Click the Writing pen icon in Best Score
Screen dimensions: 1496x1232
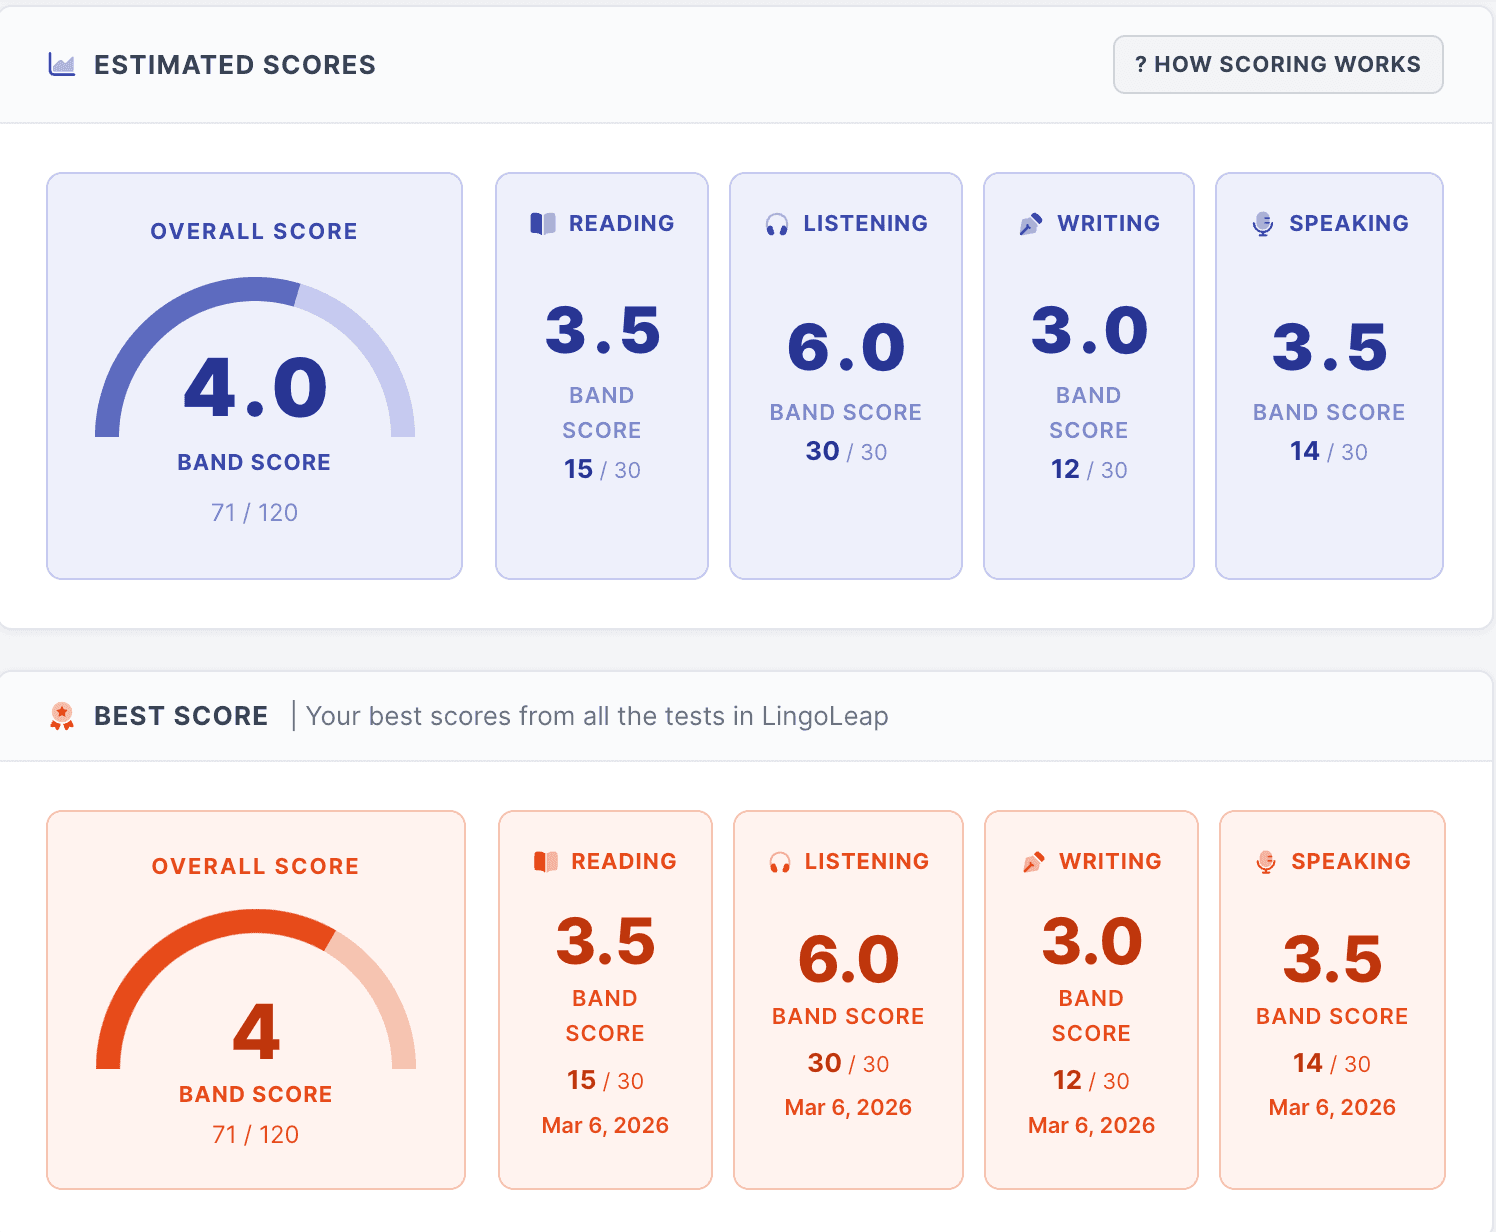[1034, 861]
